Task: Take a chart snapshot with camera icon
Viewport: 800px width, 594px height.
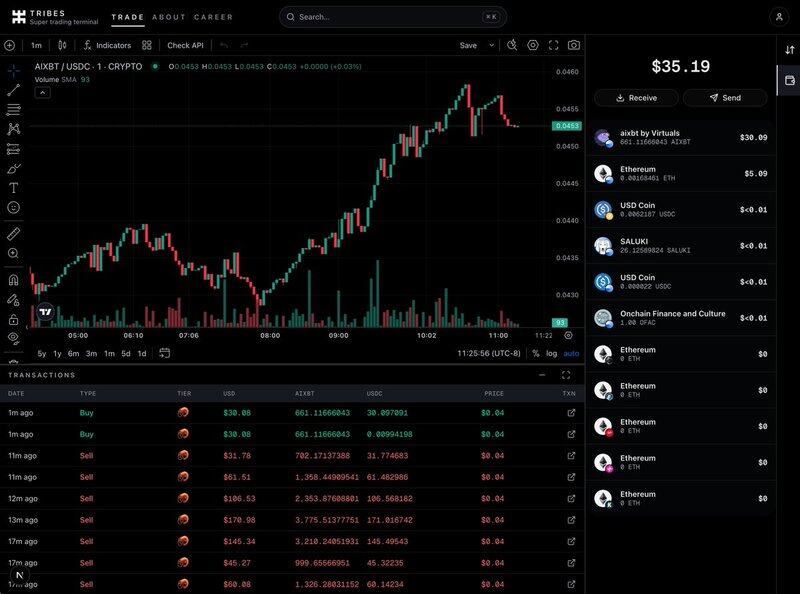Action: coord(574,45)
